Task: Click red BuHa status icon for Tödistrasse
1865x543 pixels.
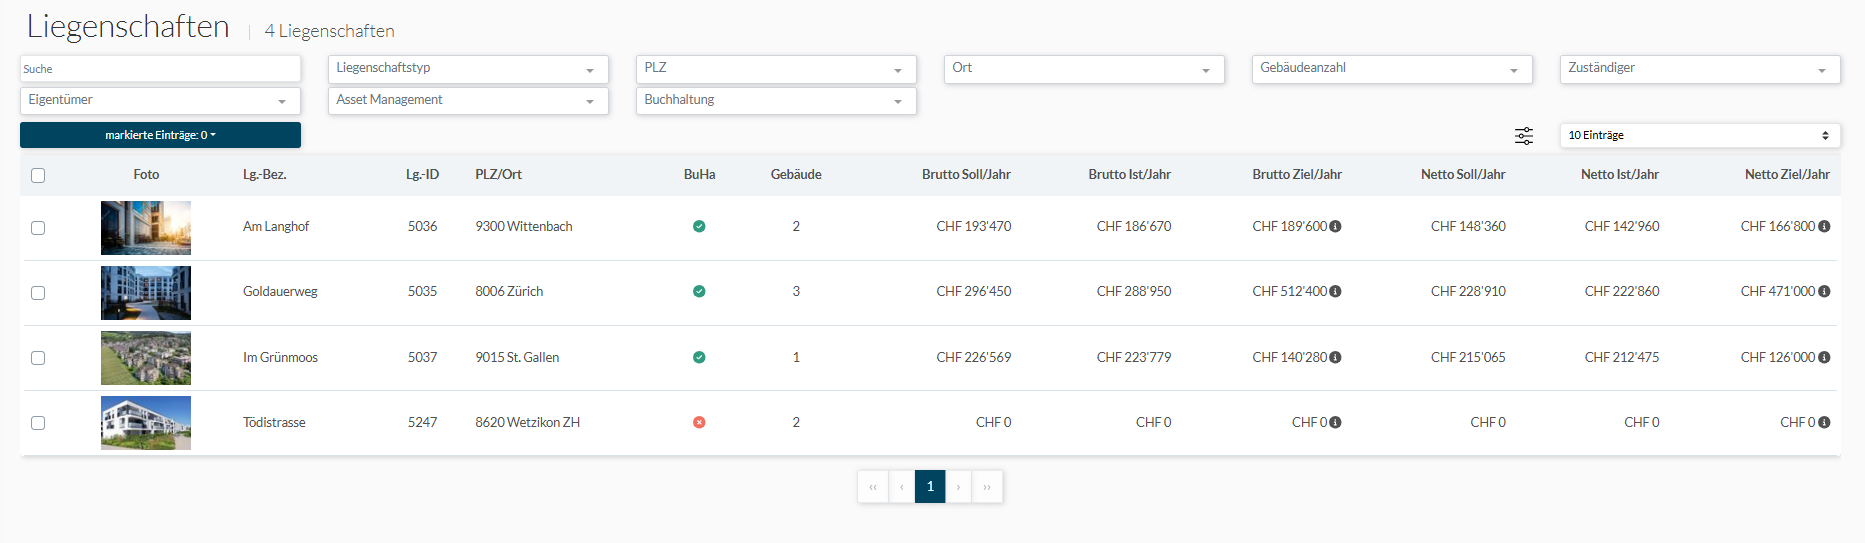Action: 699,422
